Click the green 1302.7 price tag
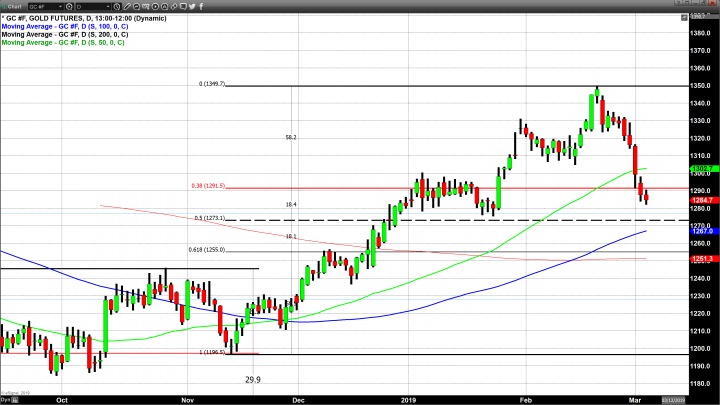The width and height of the screenshot is (720, 405). point(702,169)
